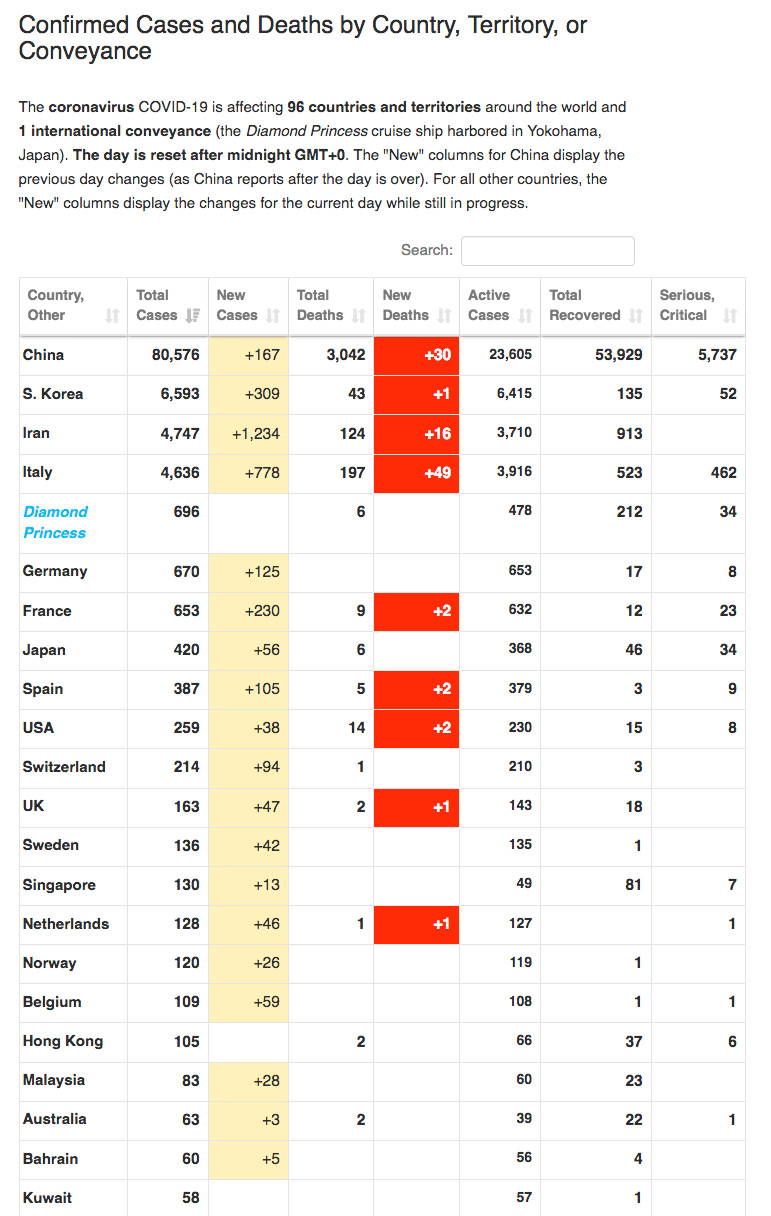Viewport: 771px width, 1216px height.
Task: Select the Japan row name
Action: tap(44, 650)
